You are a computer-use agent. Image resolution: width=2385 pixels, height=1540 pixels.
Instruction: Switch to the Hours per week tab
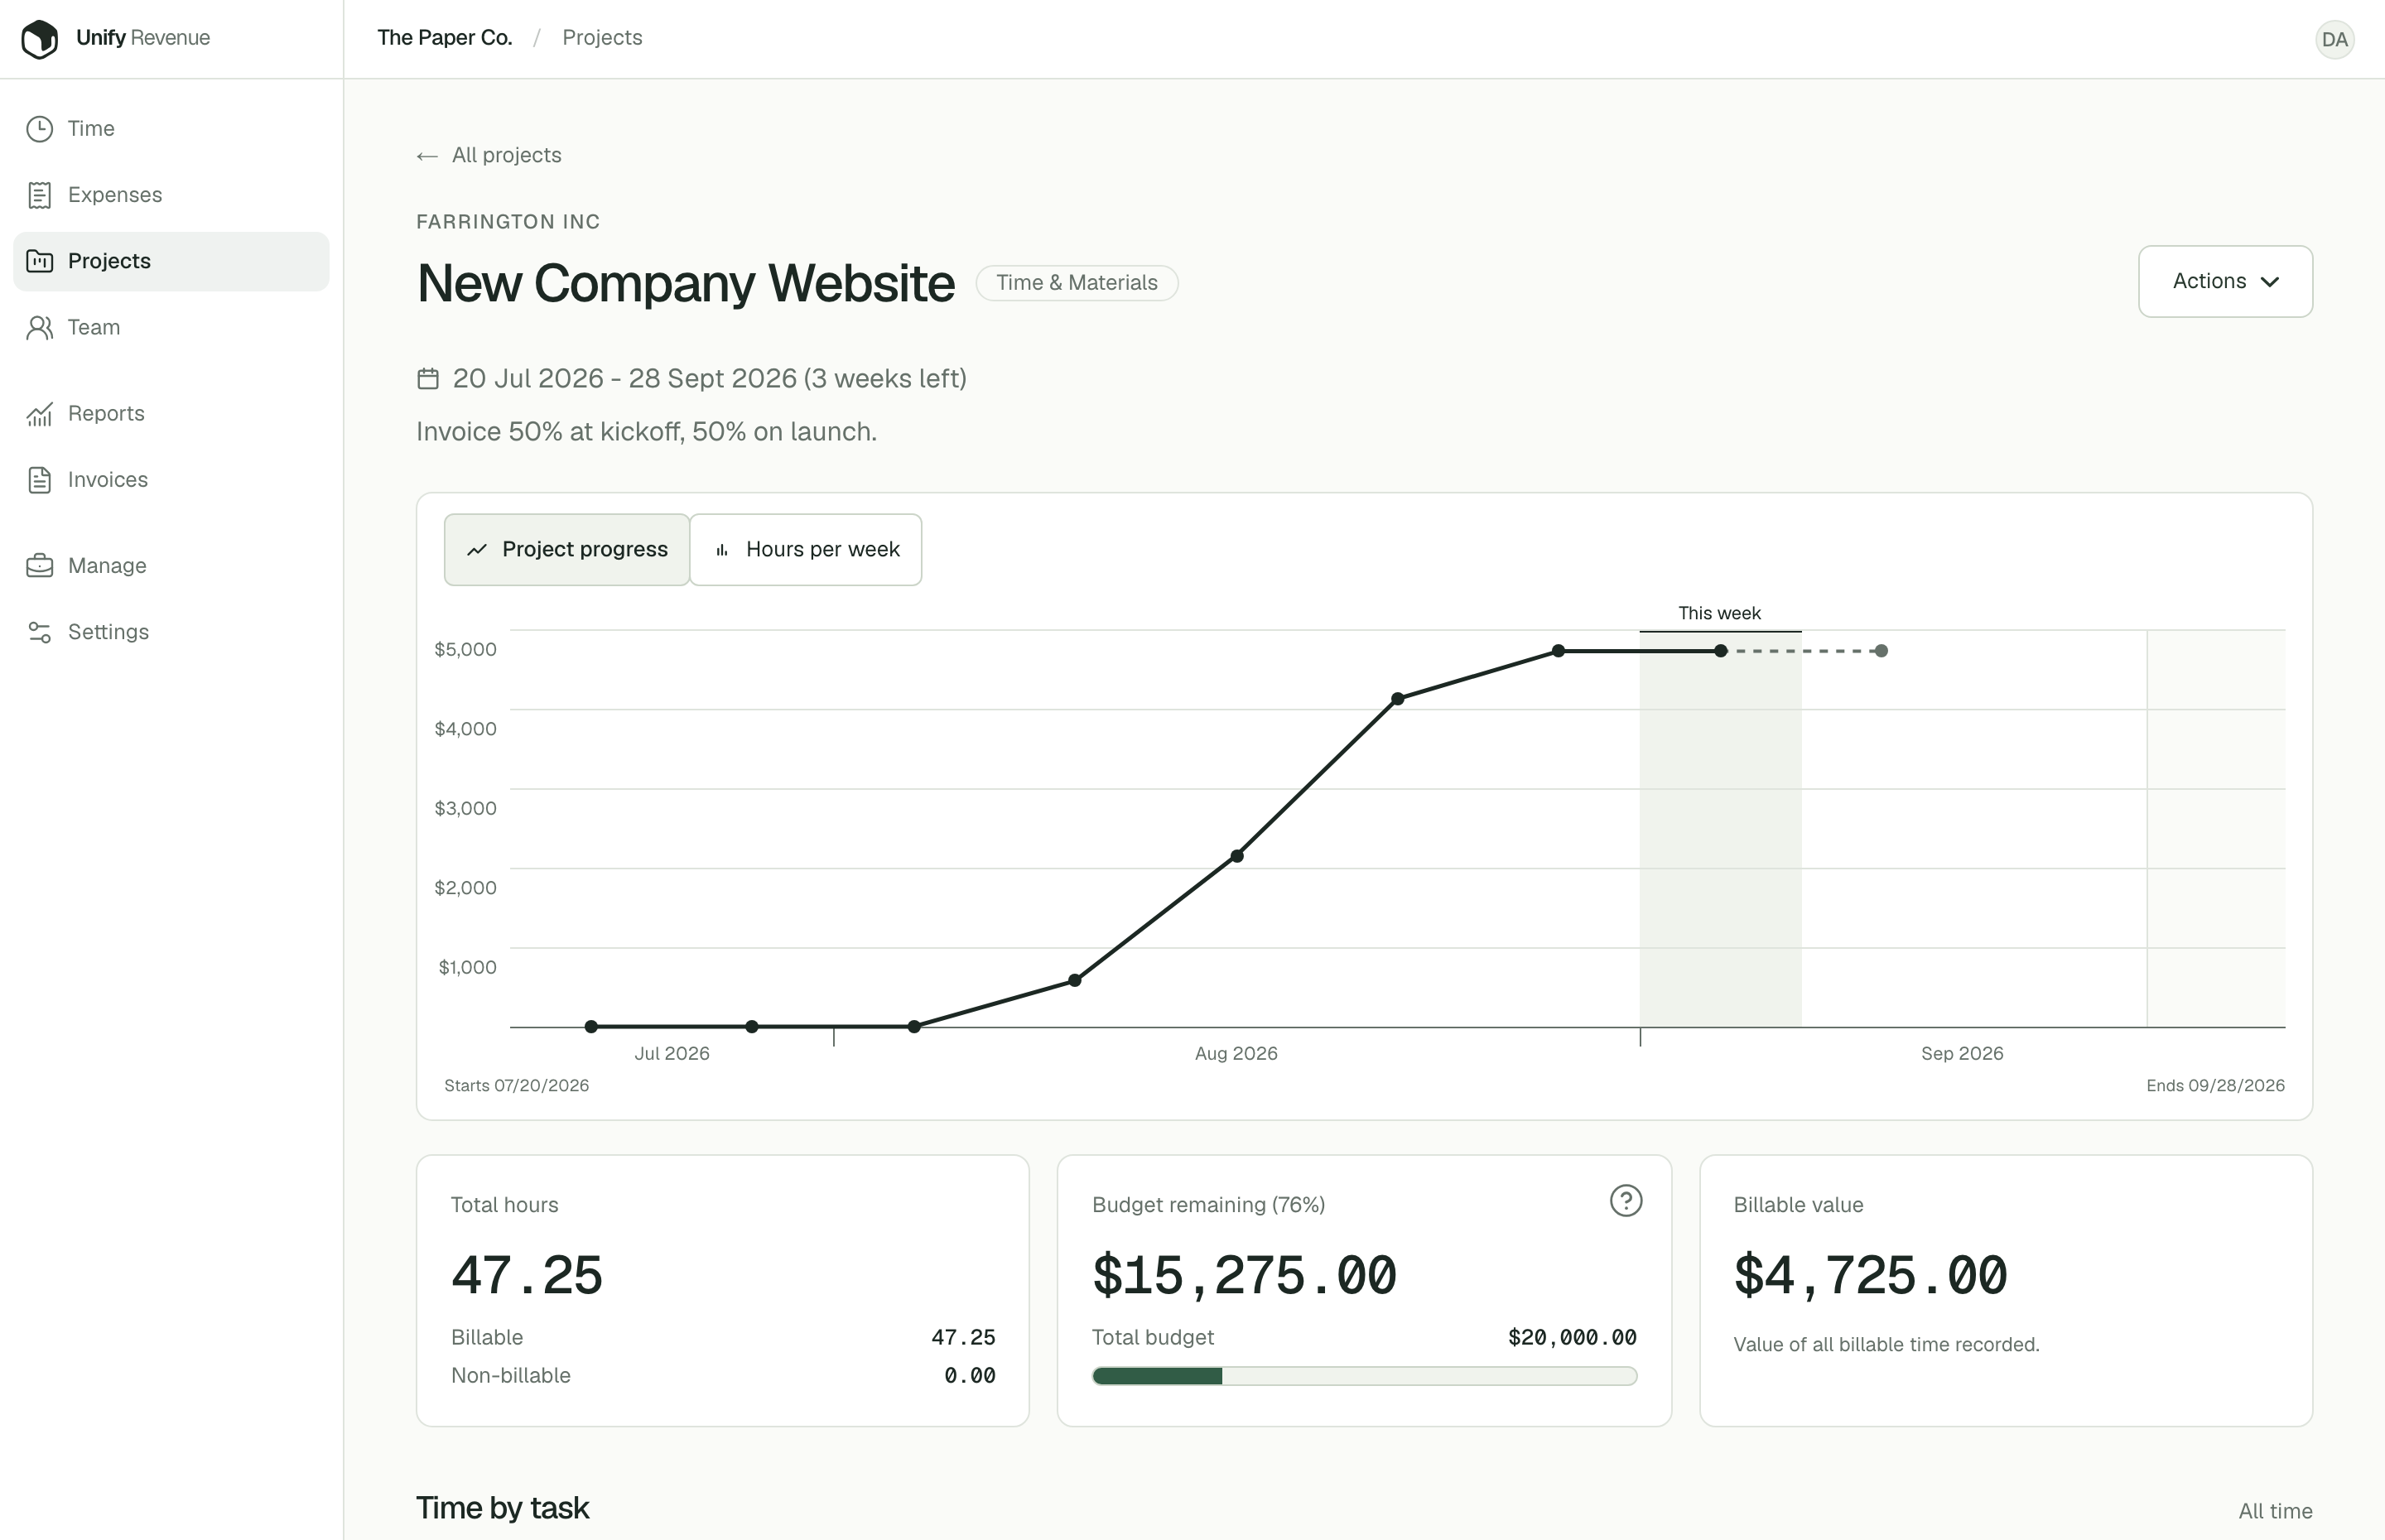point(805,550)
